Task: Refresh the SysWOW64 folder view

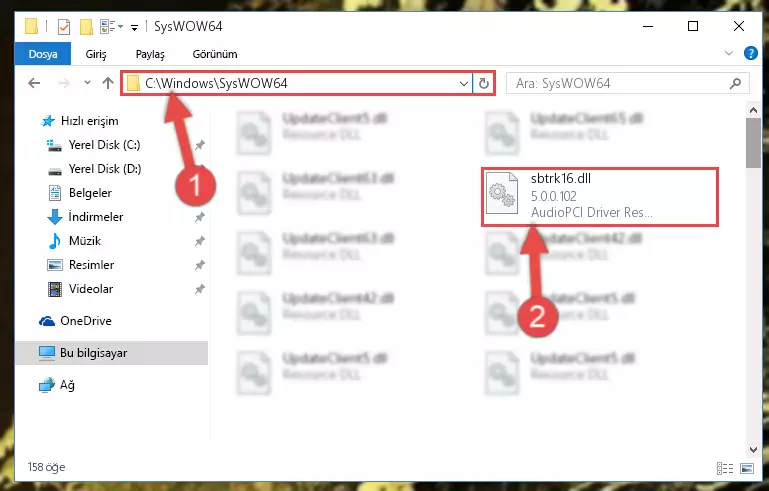Action: [x=484, y=83]
